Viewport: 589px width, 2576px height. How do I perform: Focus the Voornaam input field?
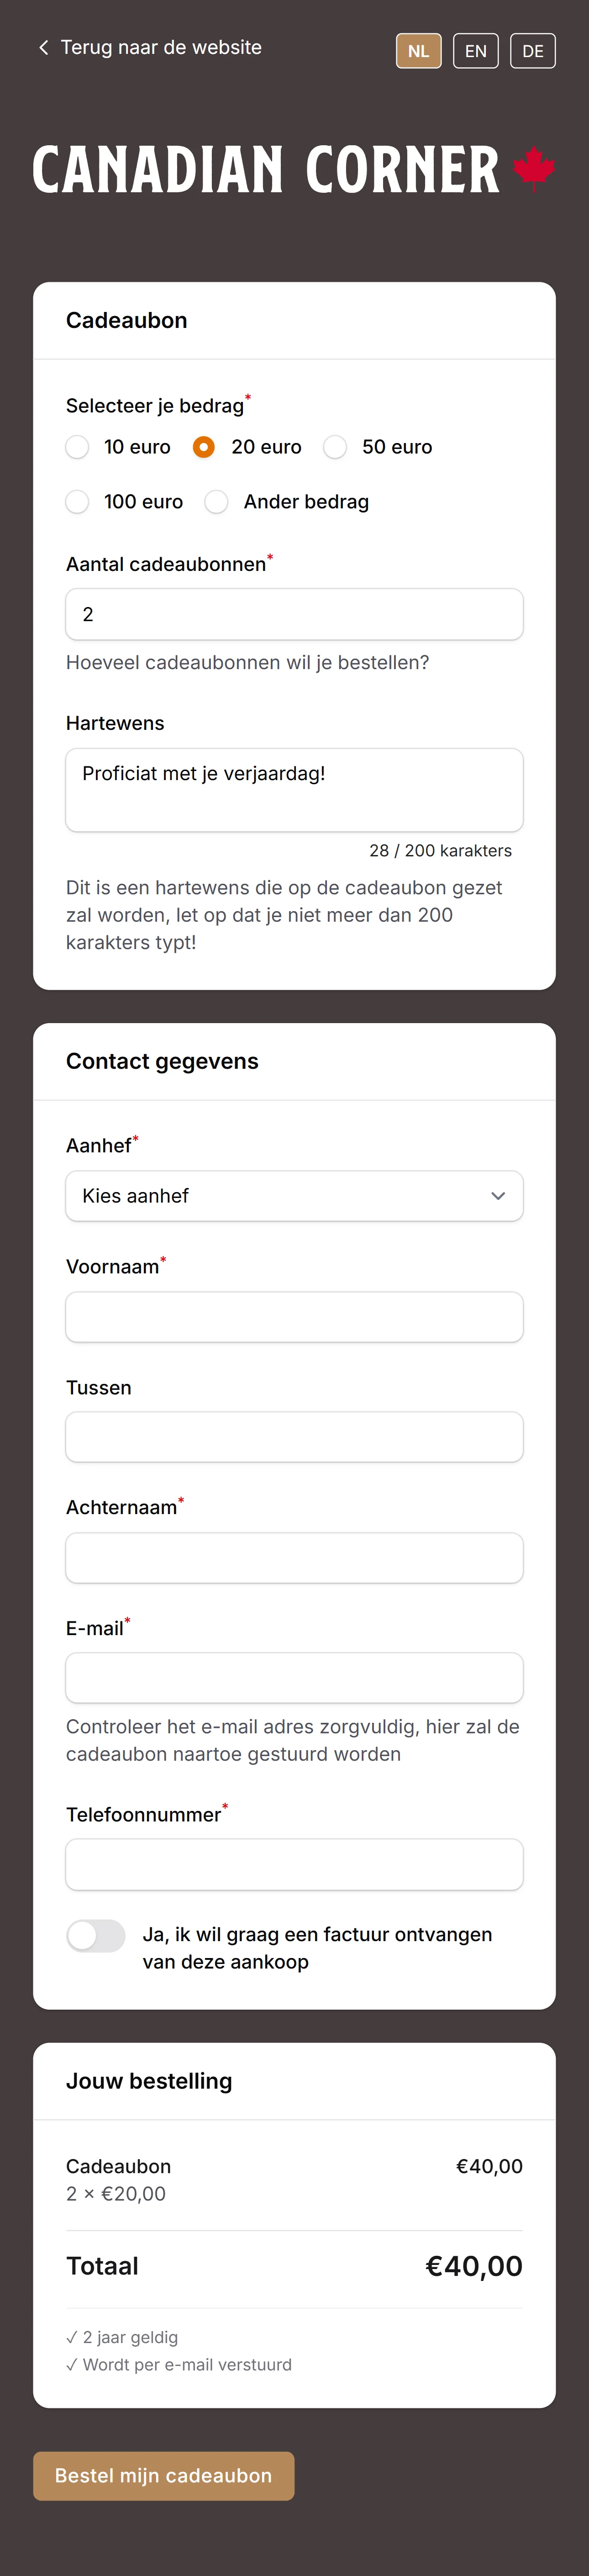293,1317
